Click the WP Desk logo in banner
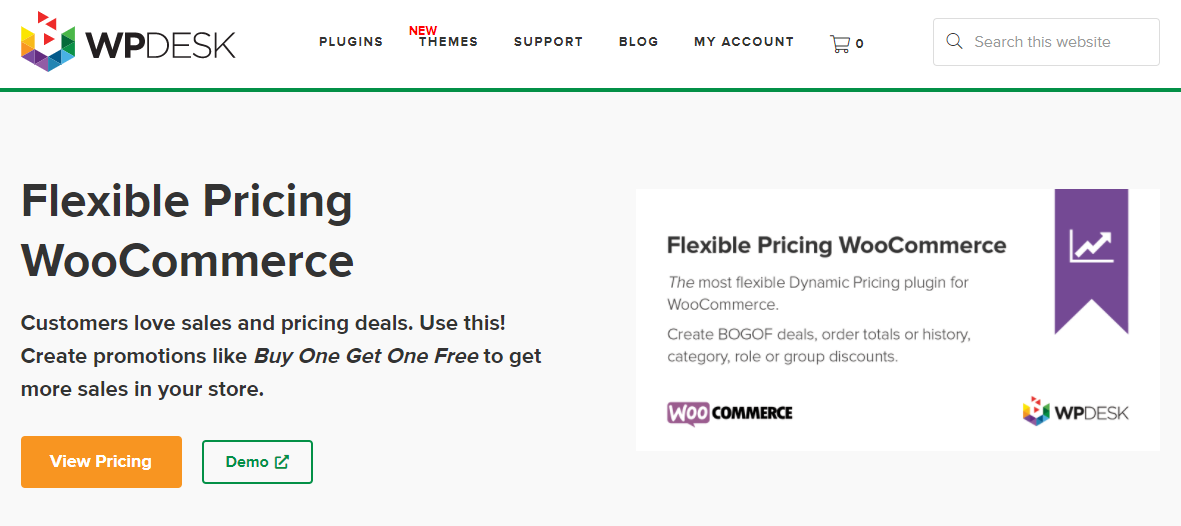 [x=1075, y=411]
